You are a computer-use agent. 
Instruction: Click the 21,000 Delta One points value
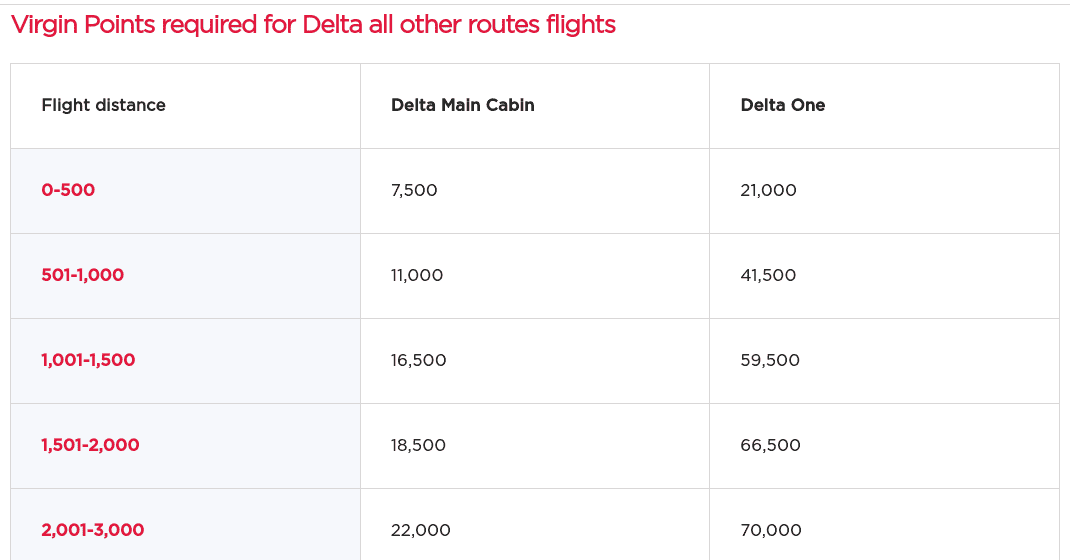(768, 190)
